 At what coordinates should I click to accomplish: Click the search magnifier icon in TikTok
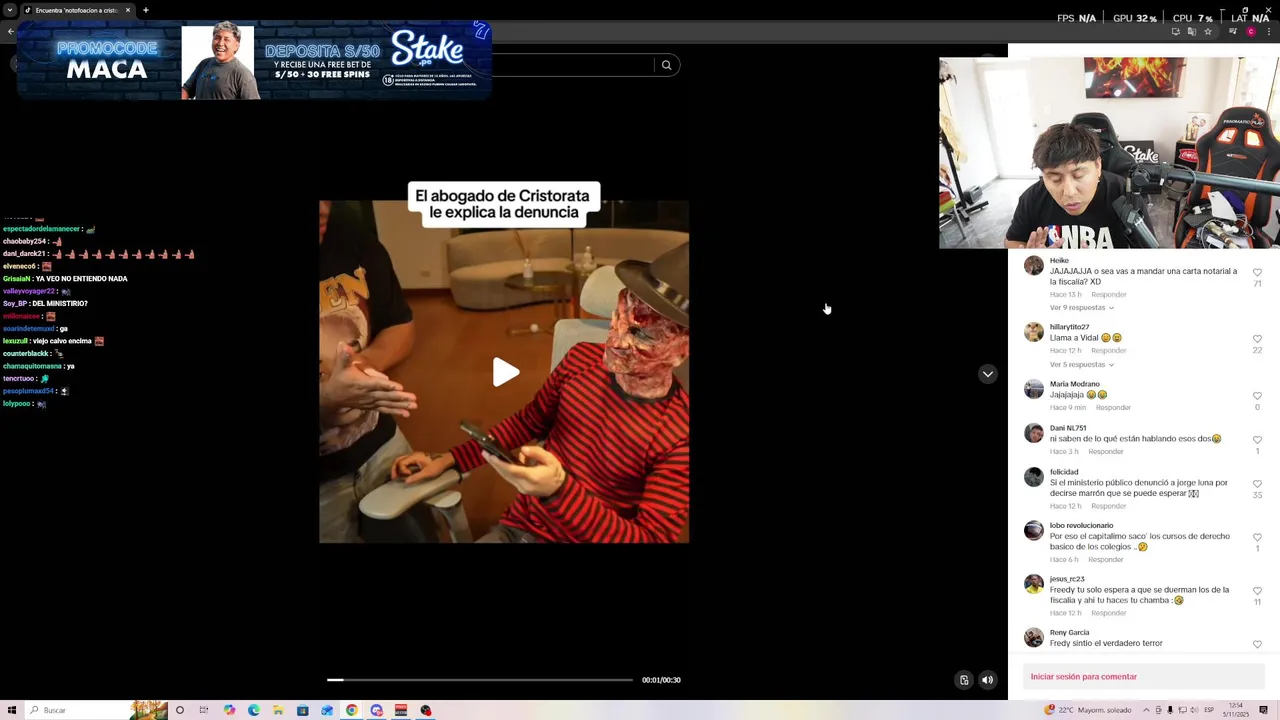coord(667,65)
